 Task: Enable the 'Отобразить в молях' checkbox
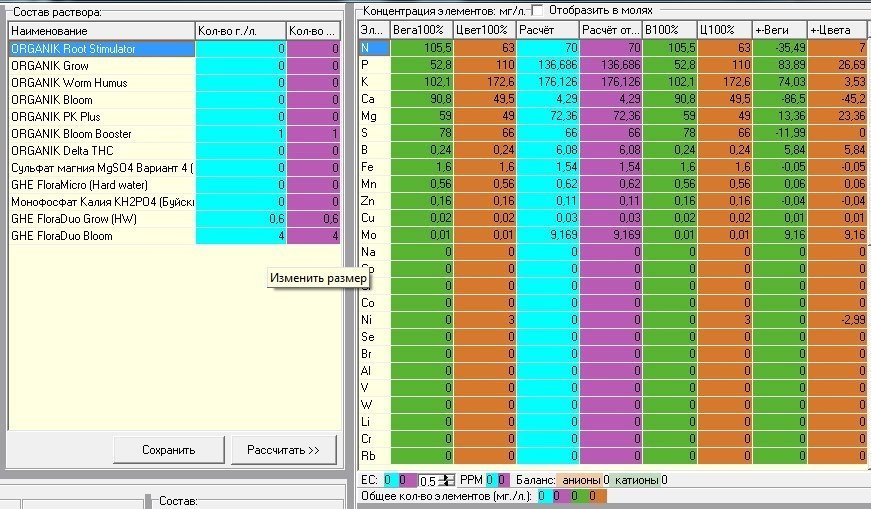537,11
